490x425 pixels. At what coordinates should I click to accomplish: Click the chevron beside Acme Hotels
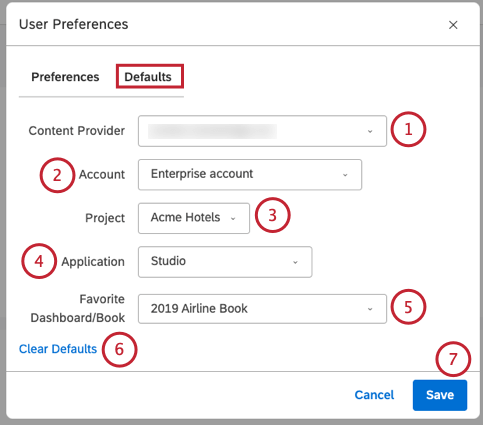(x=233, y=219)
